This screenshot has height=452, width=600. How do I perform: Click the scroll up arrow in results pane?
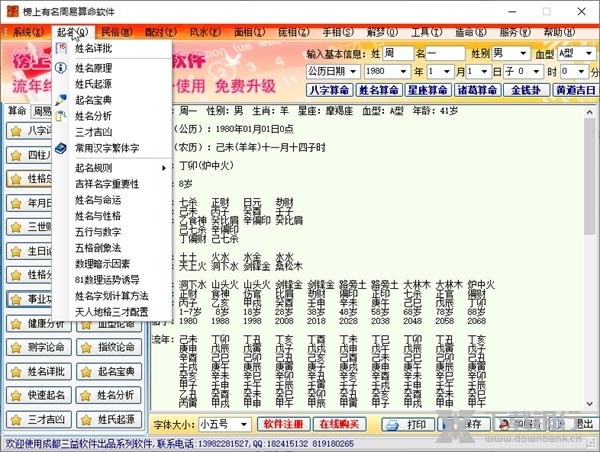point(590,112)
